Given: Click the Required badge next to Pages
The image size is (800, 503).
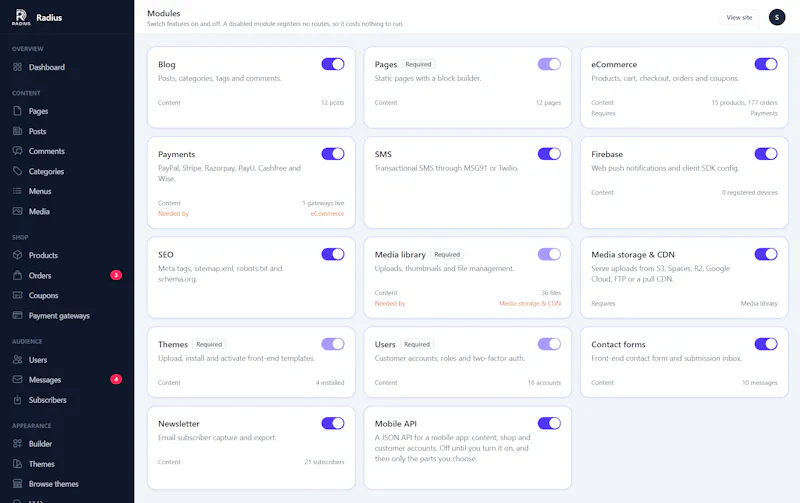Looking at the screenshot, I should coord(418,64).
